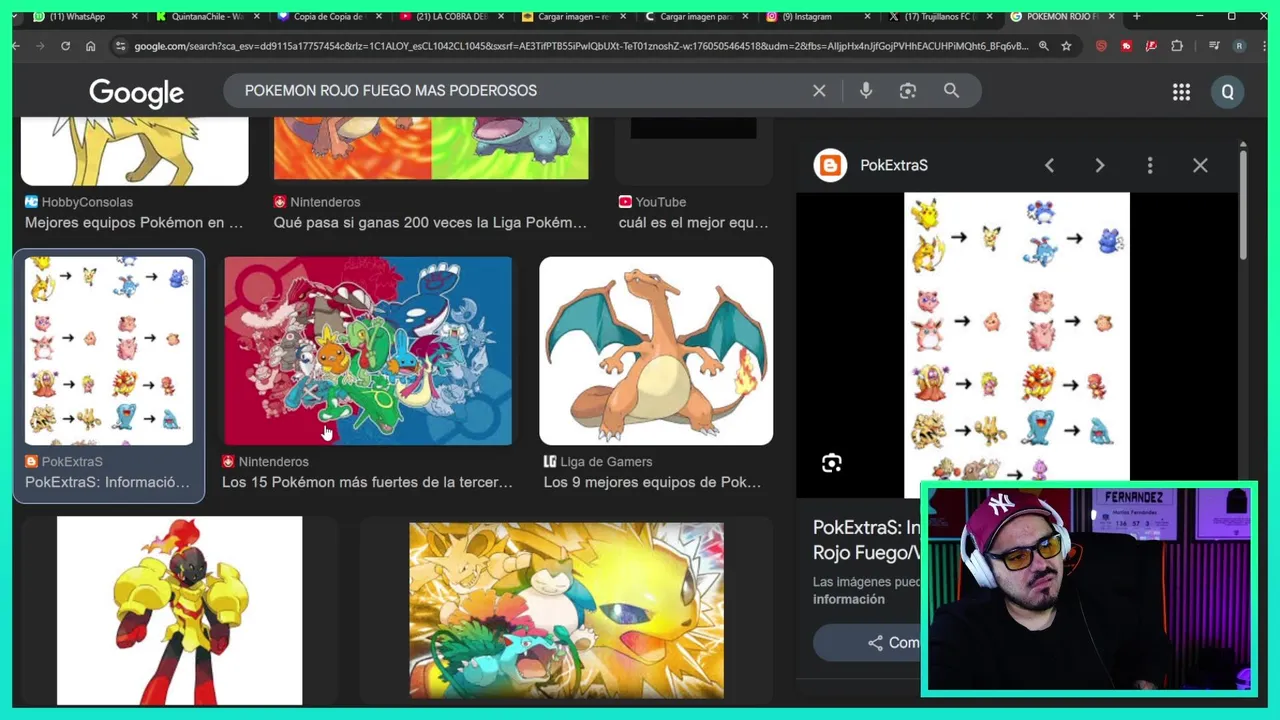Open the PokExtraS evolution chart thumbnail
The height and width of the screenshot is (720, 1280).
[109, 351]
